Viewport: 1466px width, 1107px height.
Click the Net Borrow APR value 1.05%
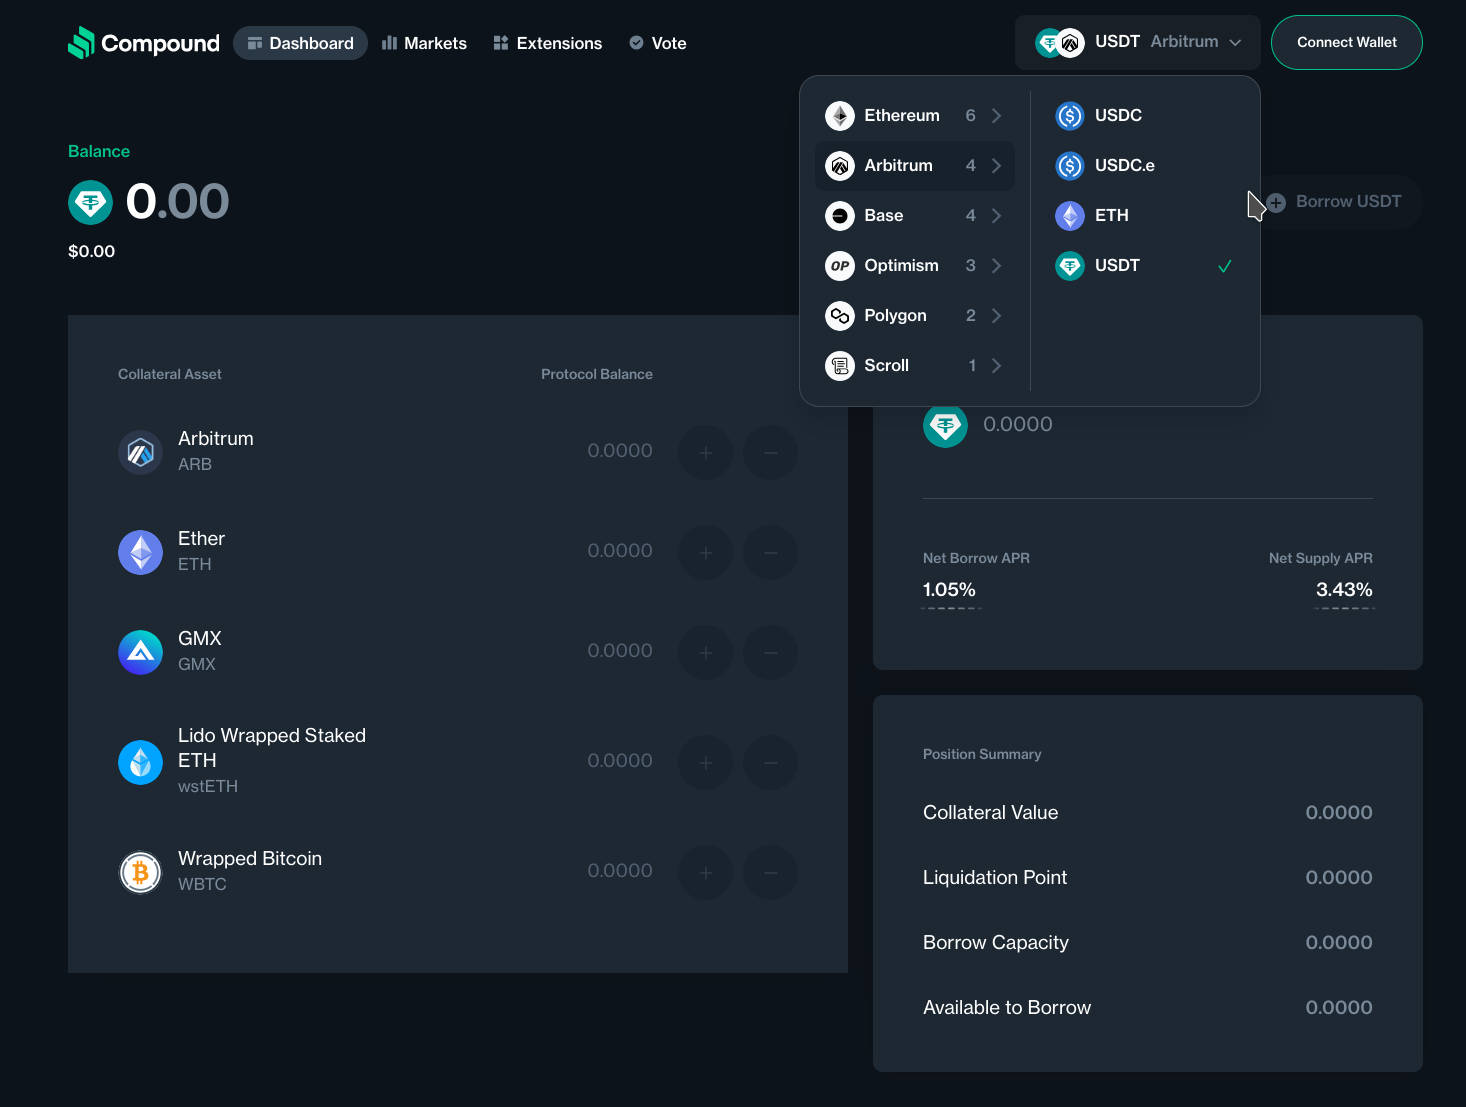pyautogui.click(x=949, y=590)
